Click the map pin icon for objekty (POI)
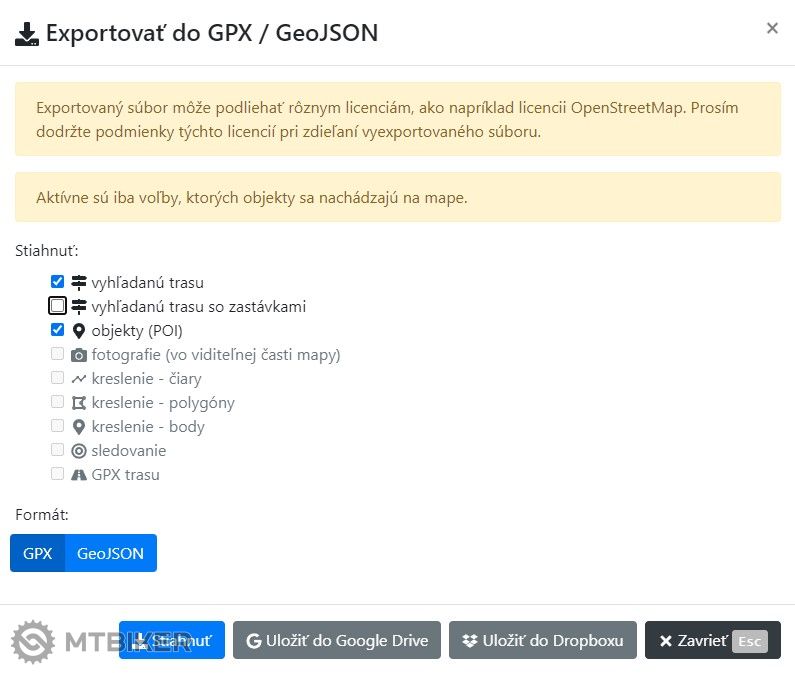The height and width of the screenshot is (673, 795). click(79, 331)
